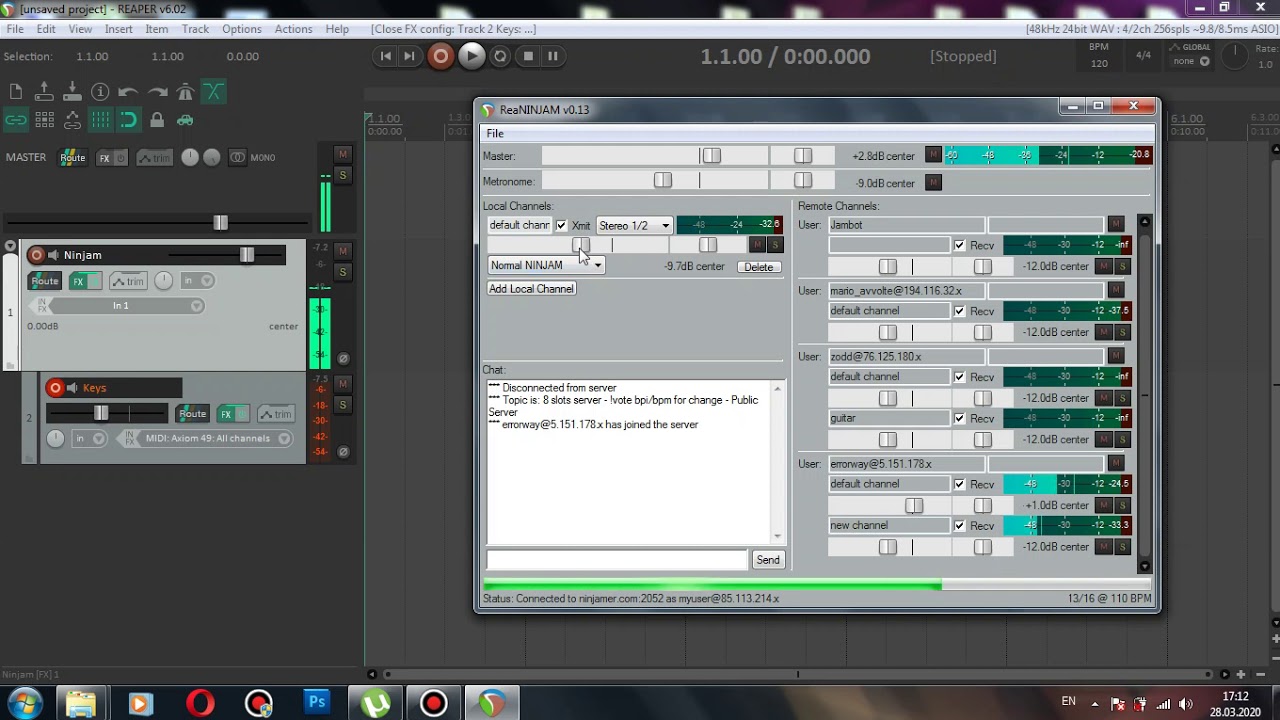Mute the Ninjam track
The width and height of the screenshot is (1280, 720).
pos(343,251)
